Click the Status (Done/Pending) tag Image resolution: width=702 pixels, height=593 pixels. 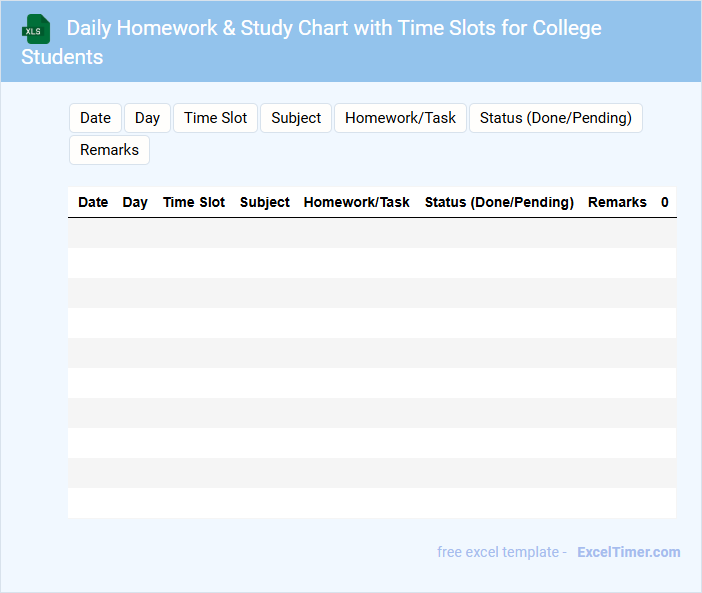click(555, 118)
